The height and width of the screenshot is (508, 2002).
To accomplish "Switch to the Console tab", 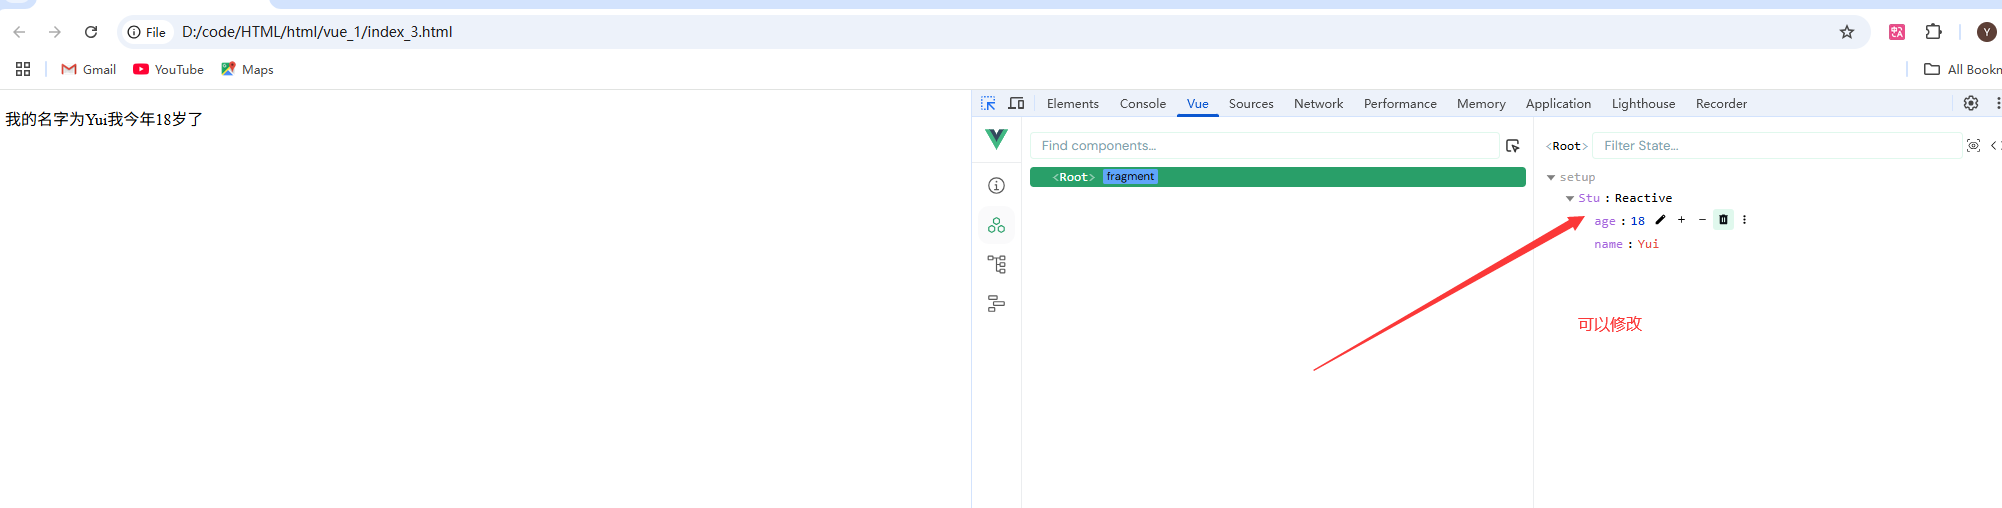I will point(1143,104).
